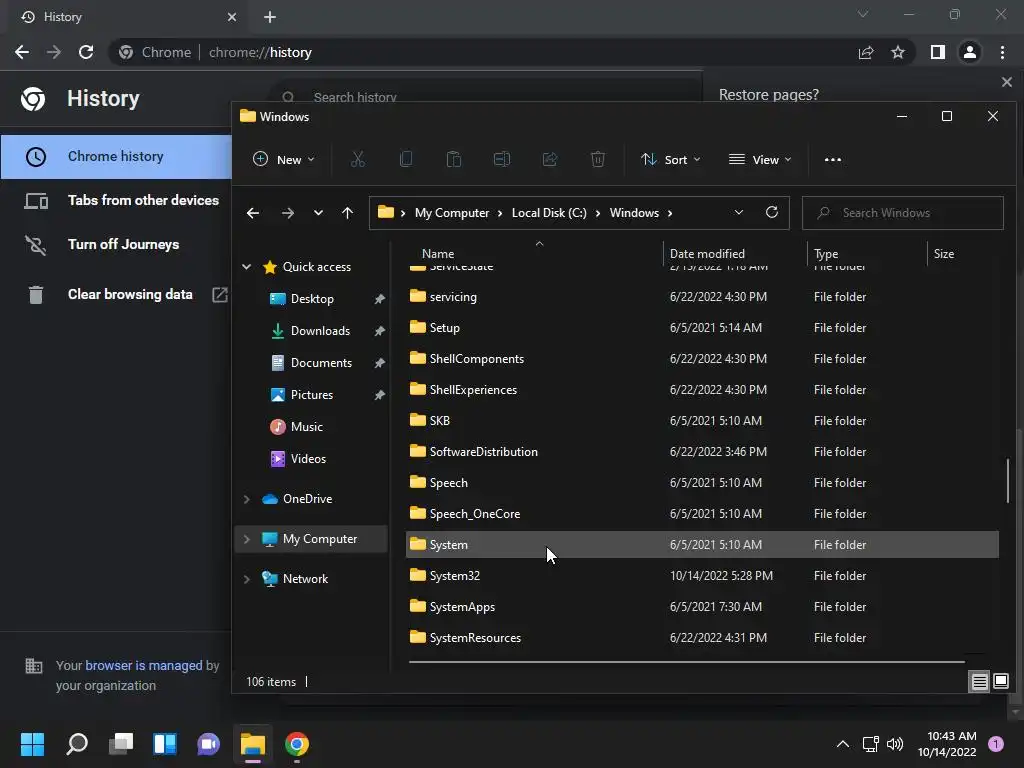Switch to details view layout icon

pos(980,682)
